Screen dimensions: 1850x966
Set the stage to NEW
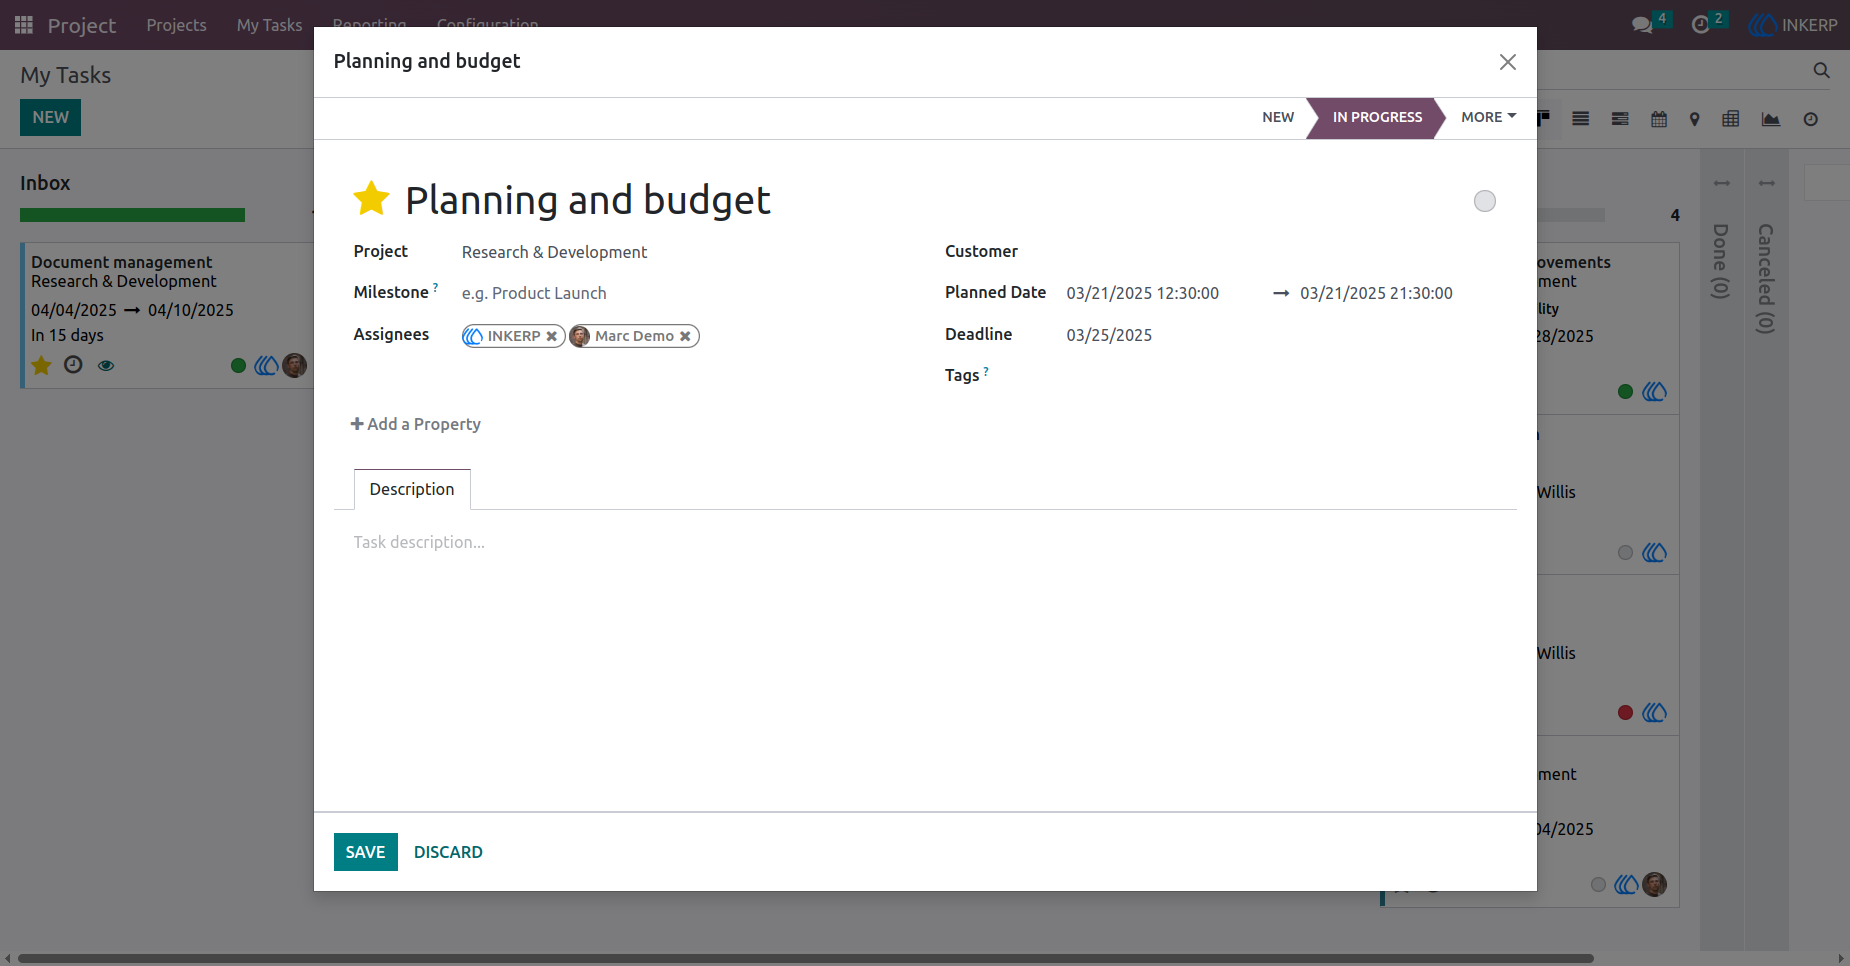(x=1278, y=117)
